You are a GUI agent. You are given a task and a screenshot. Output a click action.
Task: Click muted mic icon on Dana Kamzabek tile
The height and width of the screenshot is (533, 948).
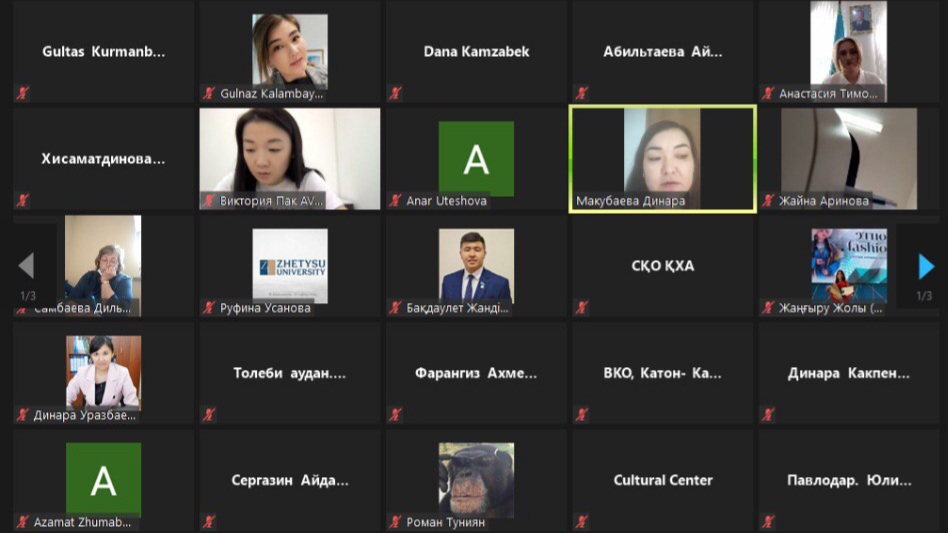click(395, 94)
